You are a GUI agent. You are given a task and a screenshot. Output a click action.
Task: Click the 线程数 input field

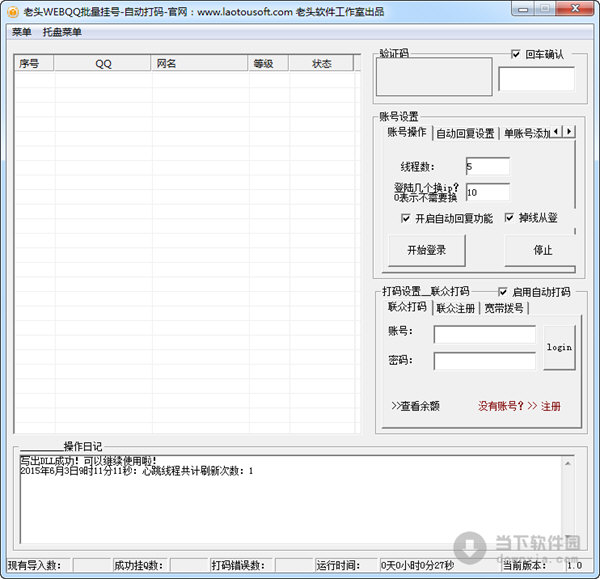click(487, 166)
